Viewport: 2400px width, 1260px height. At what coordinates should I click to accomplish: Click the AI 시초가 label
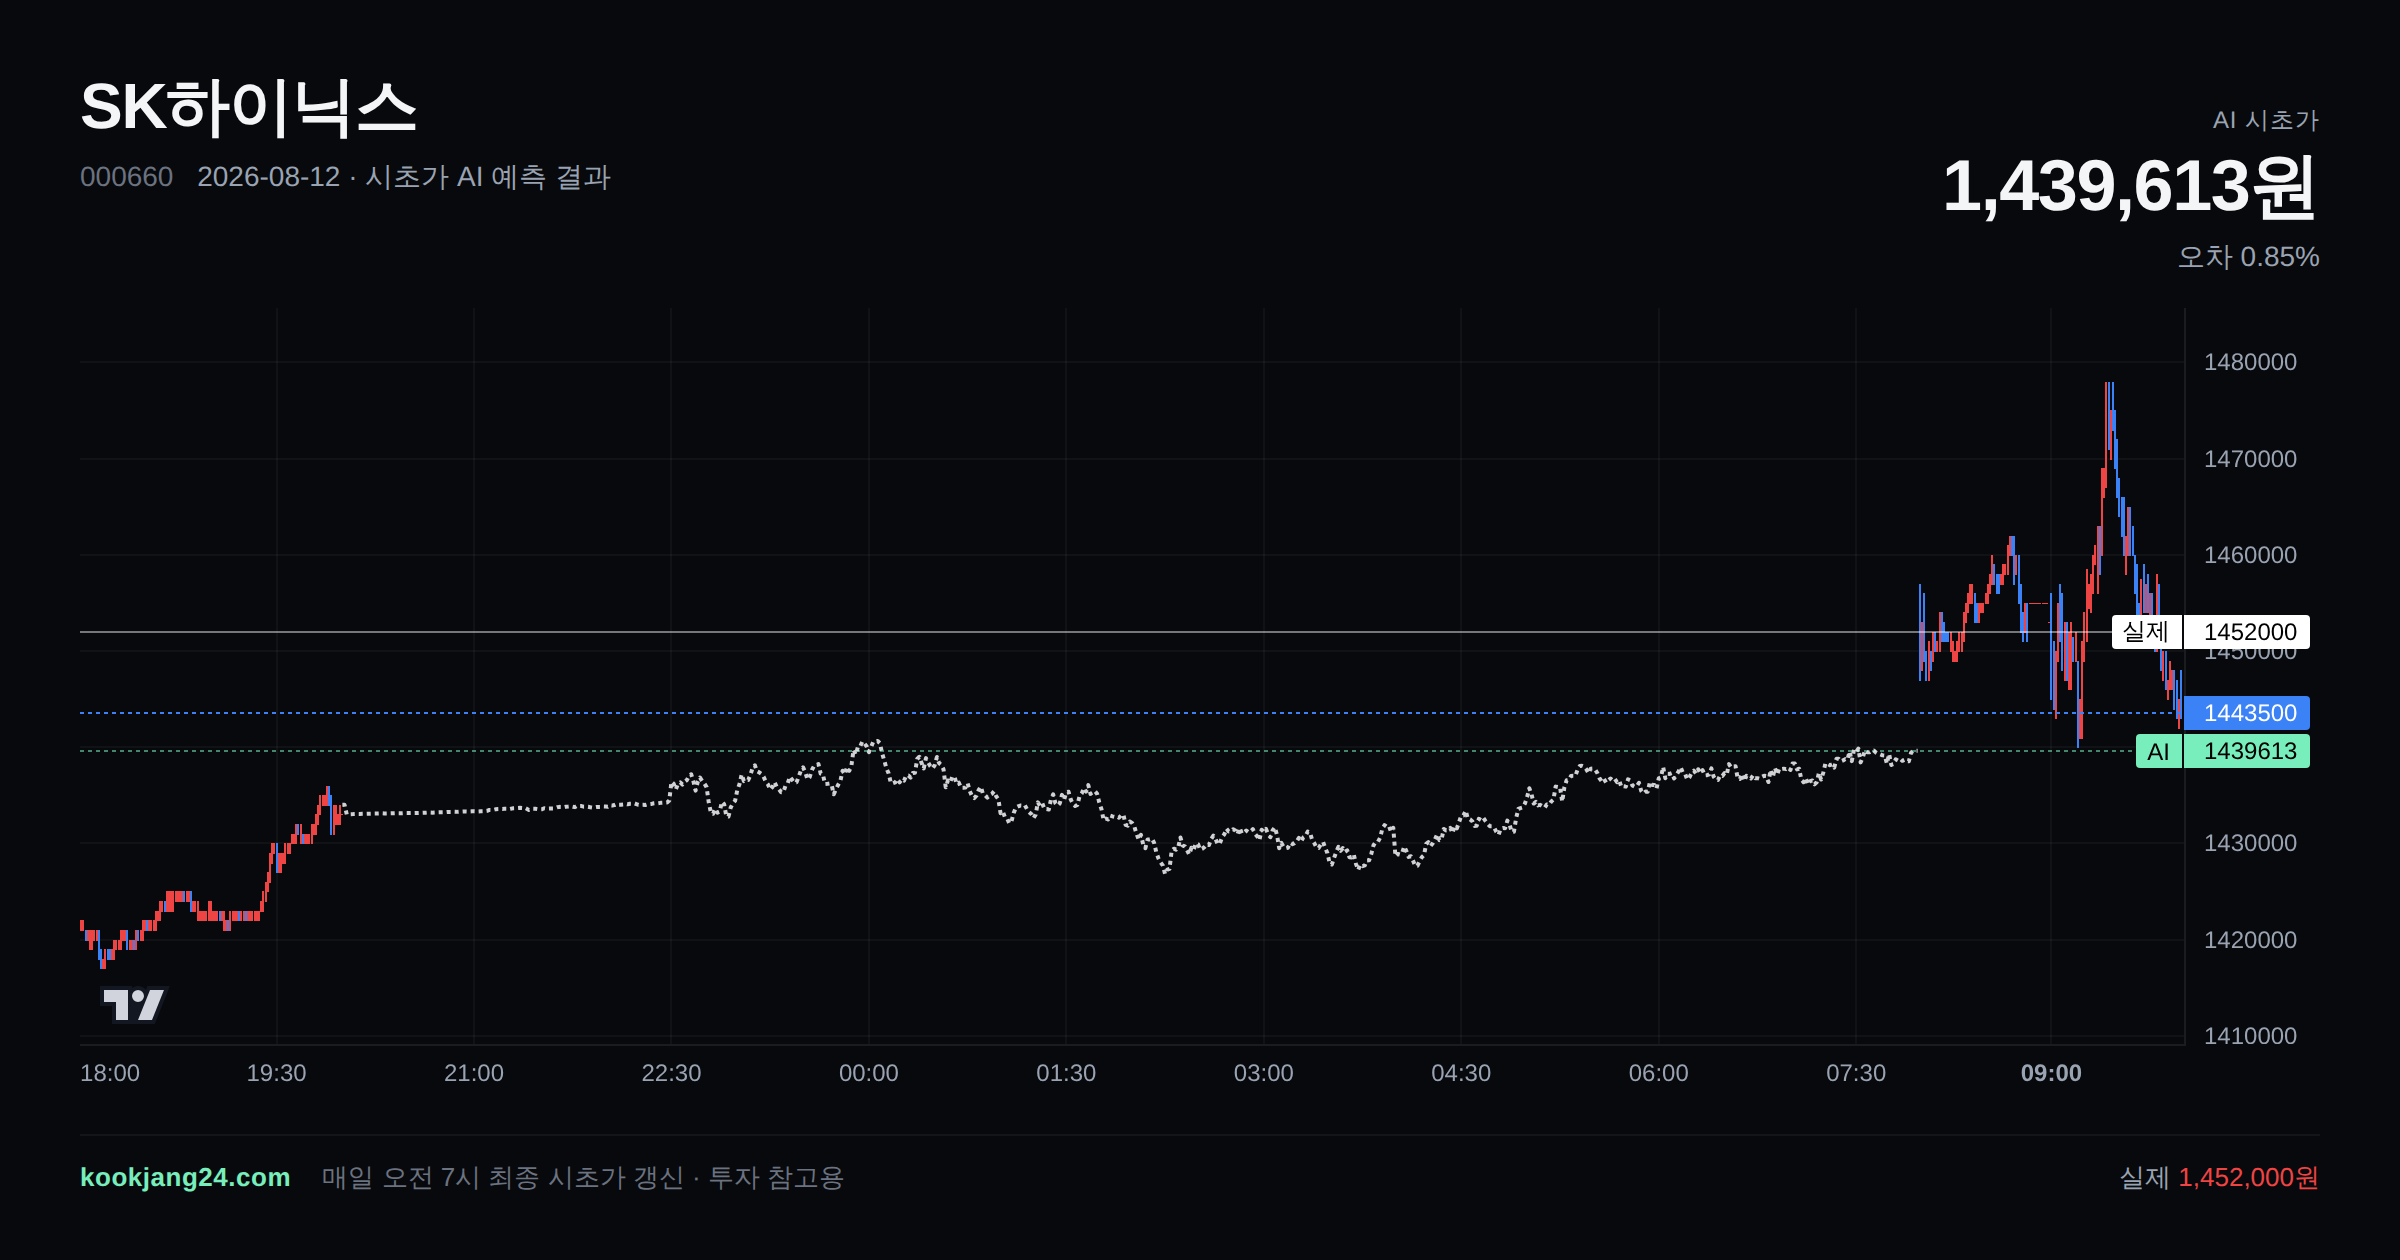(2265, 120)
